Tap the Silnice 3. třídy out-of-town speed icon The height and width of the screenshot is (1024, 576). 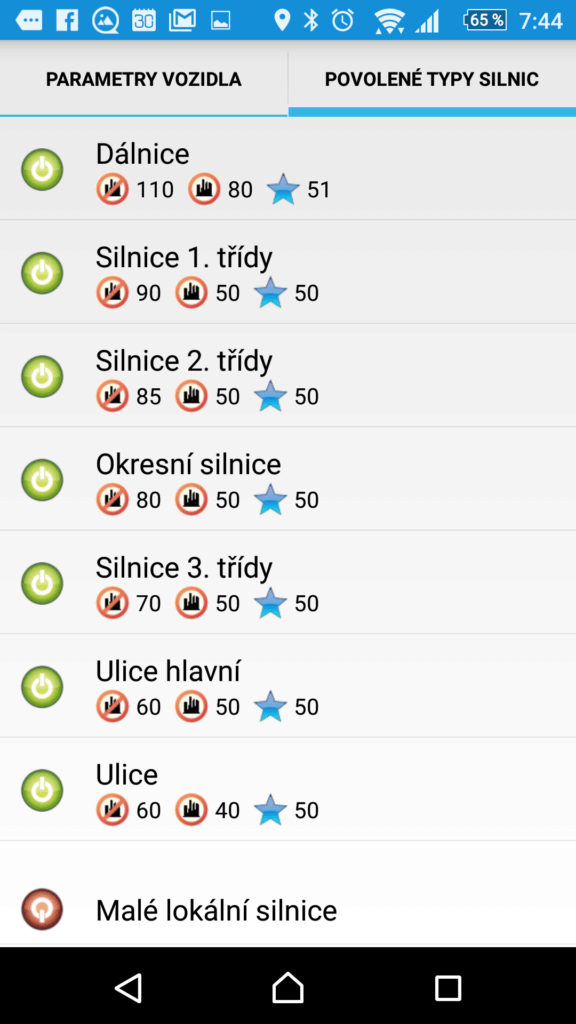coord(112,603)
